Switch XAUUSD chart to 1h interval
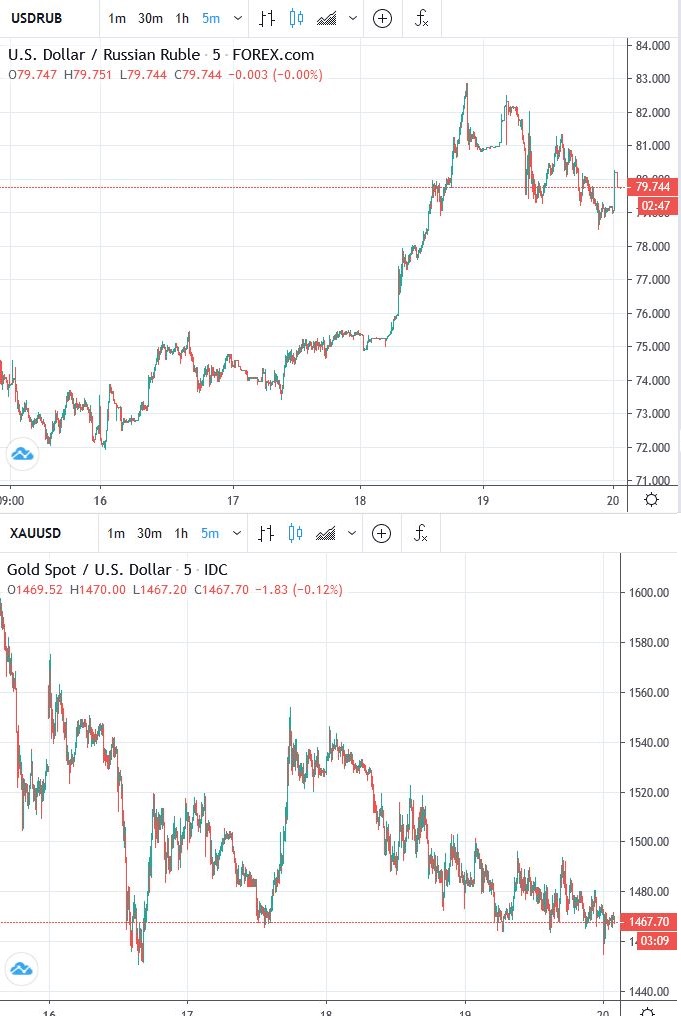This screenshot has width=681, height=1016. (x=181, y=533)
